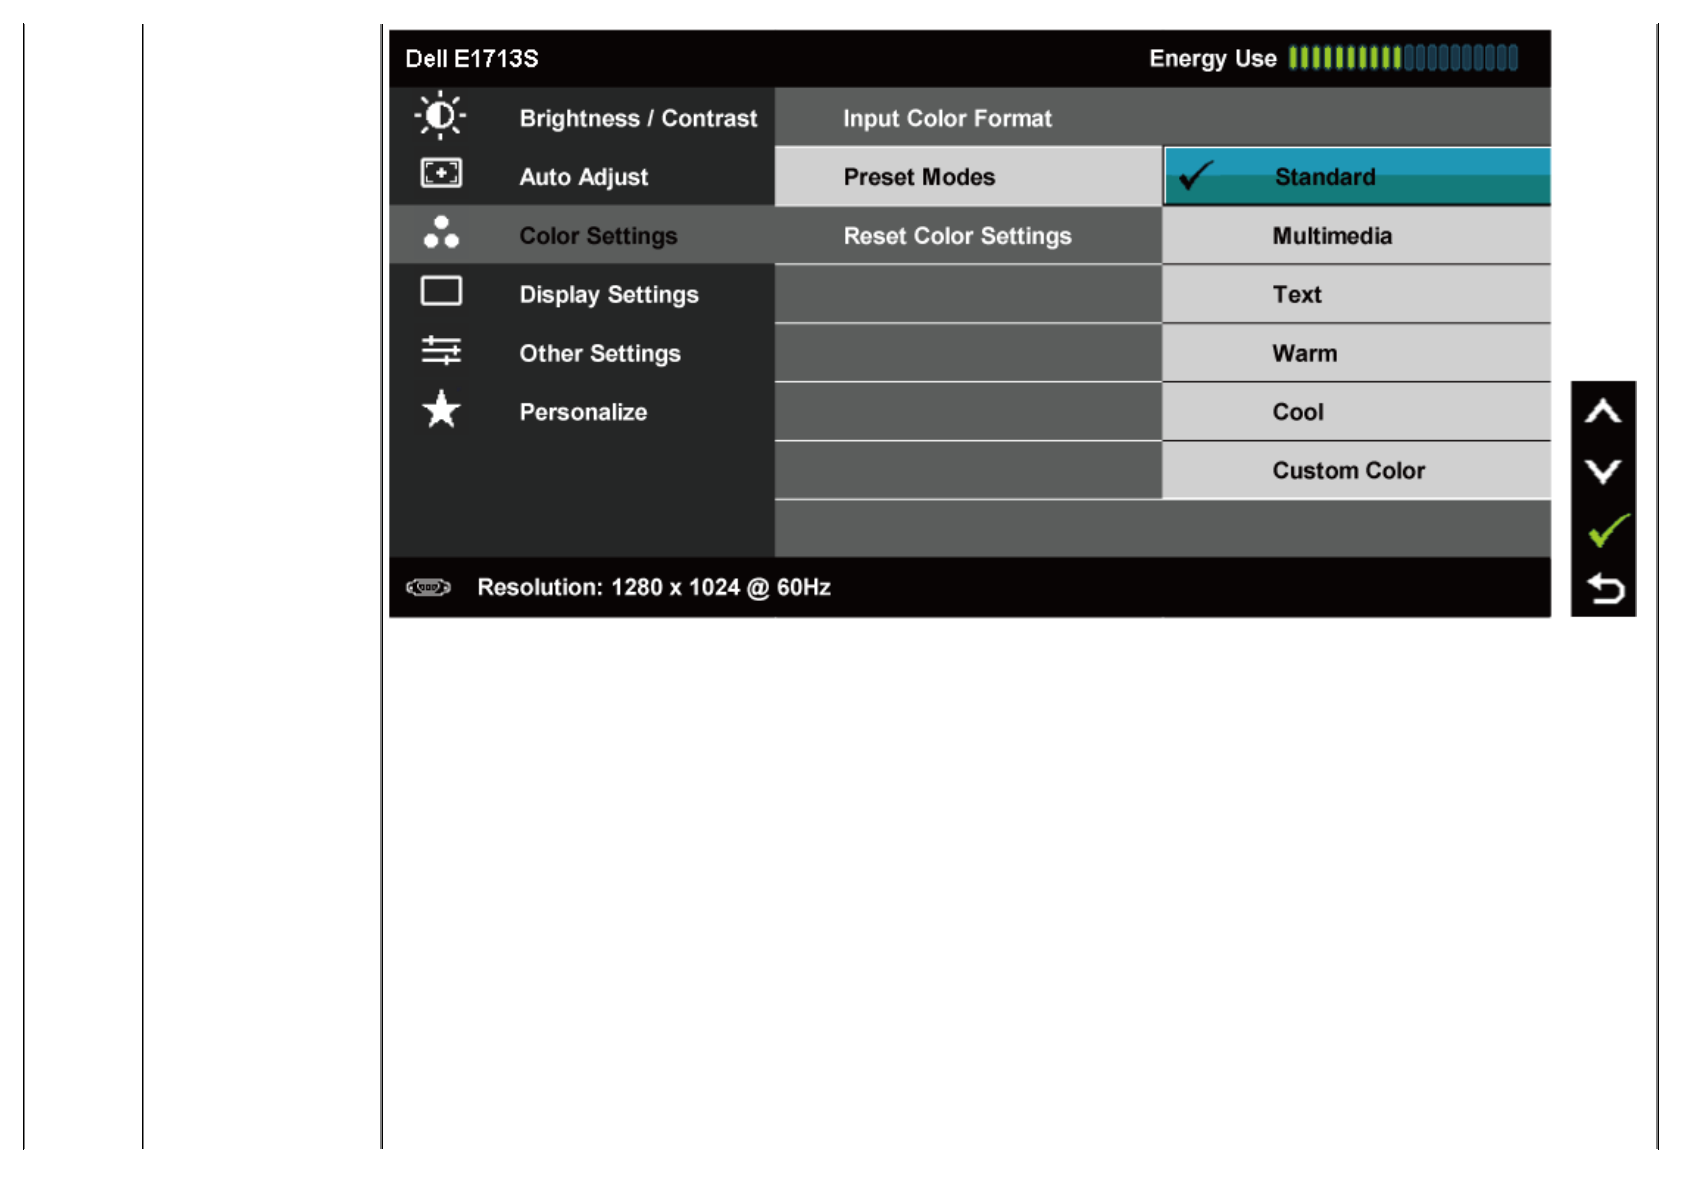
Task: Click the Energy Use level bar
Action: (x=1403, y=58)
